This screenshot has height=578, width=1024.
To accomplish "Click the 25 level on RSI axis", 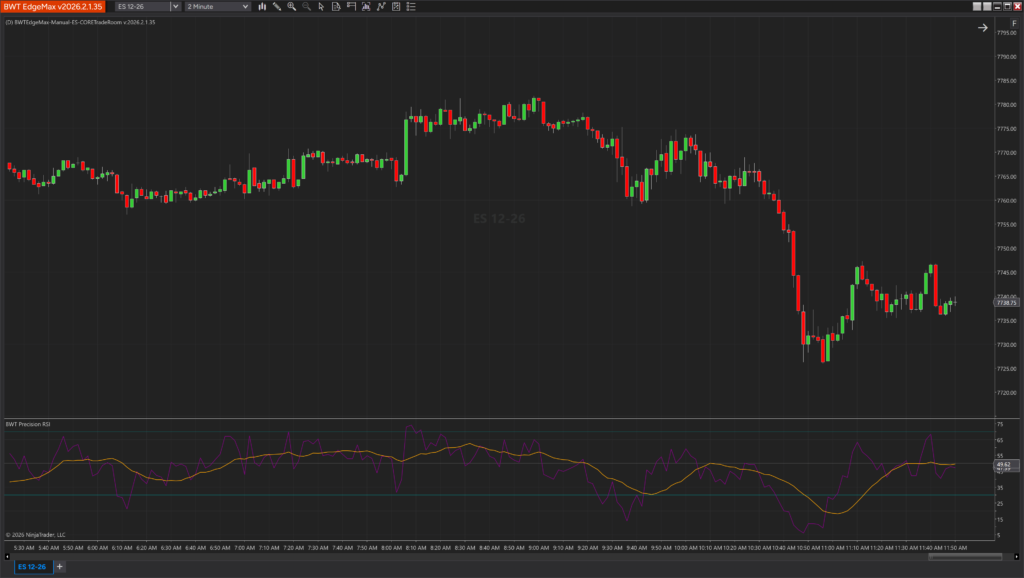I will coord(1000,504).
